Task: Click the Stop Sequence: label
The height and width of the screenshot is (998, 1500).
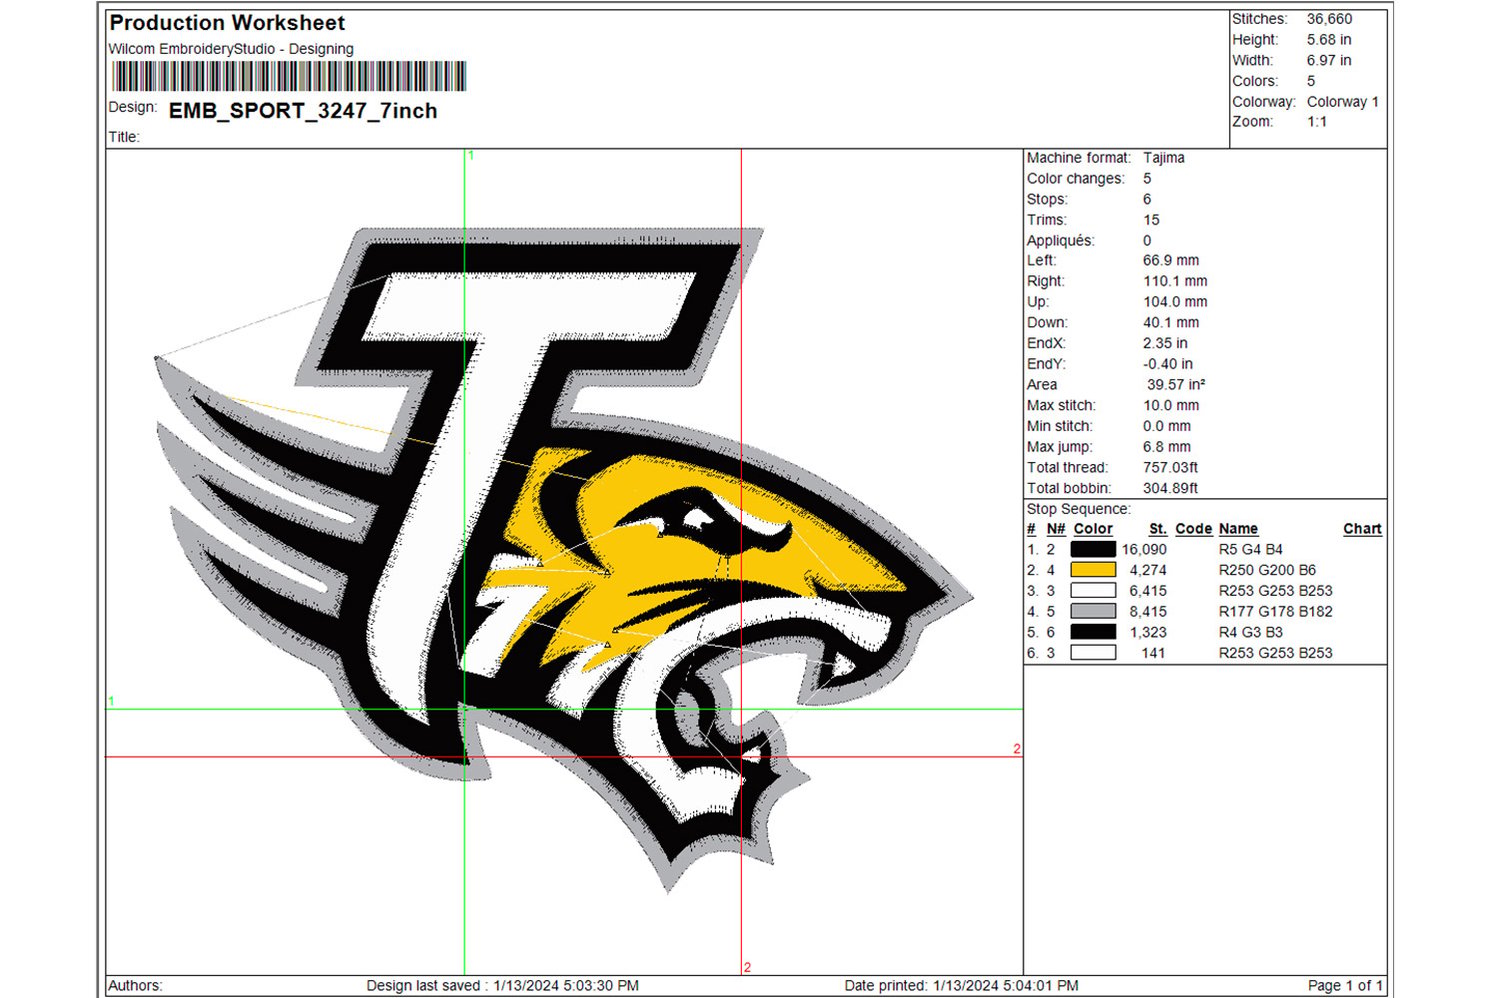Action: point(1079,509)
